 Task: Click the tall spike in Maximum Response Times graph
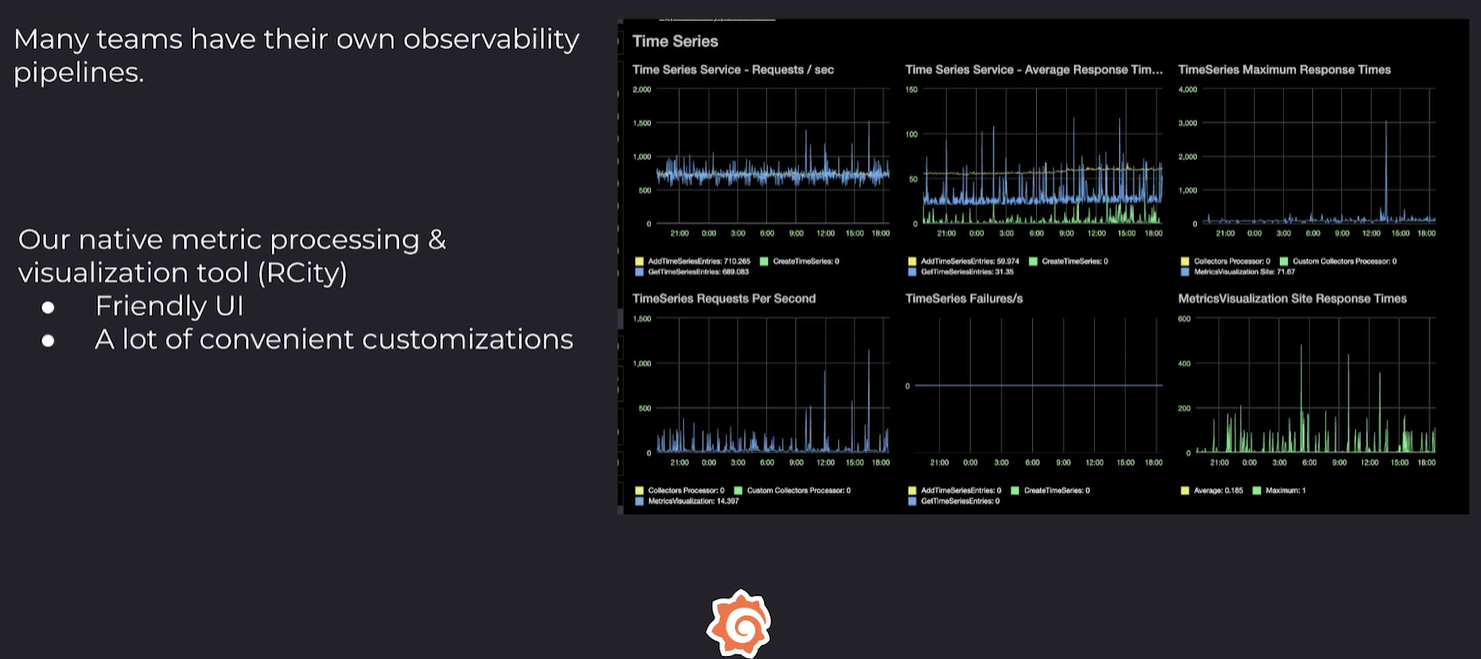coord(1386,170)
